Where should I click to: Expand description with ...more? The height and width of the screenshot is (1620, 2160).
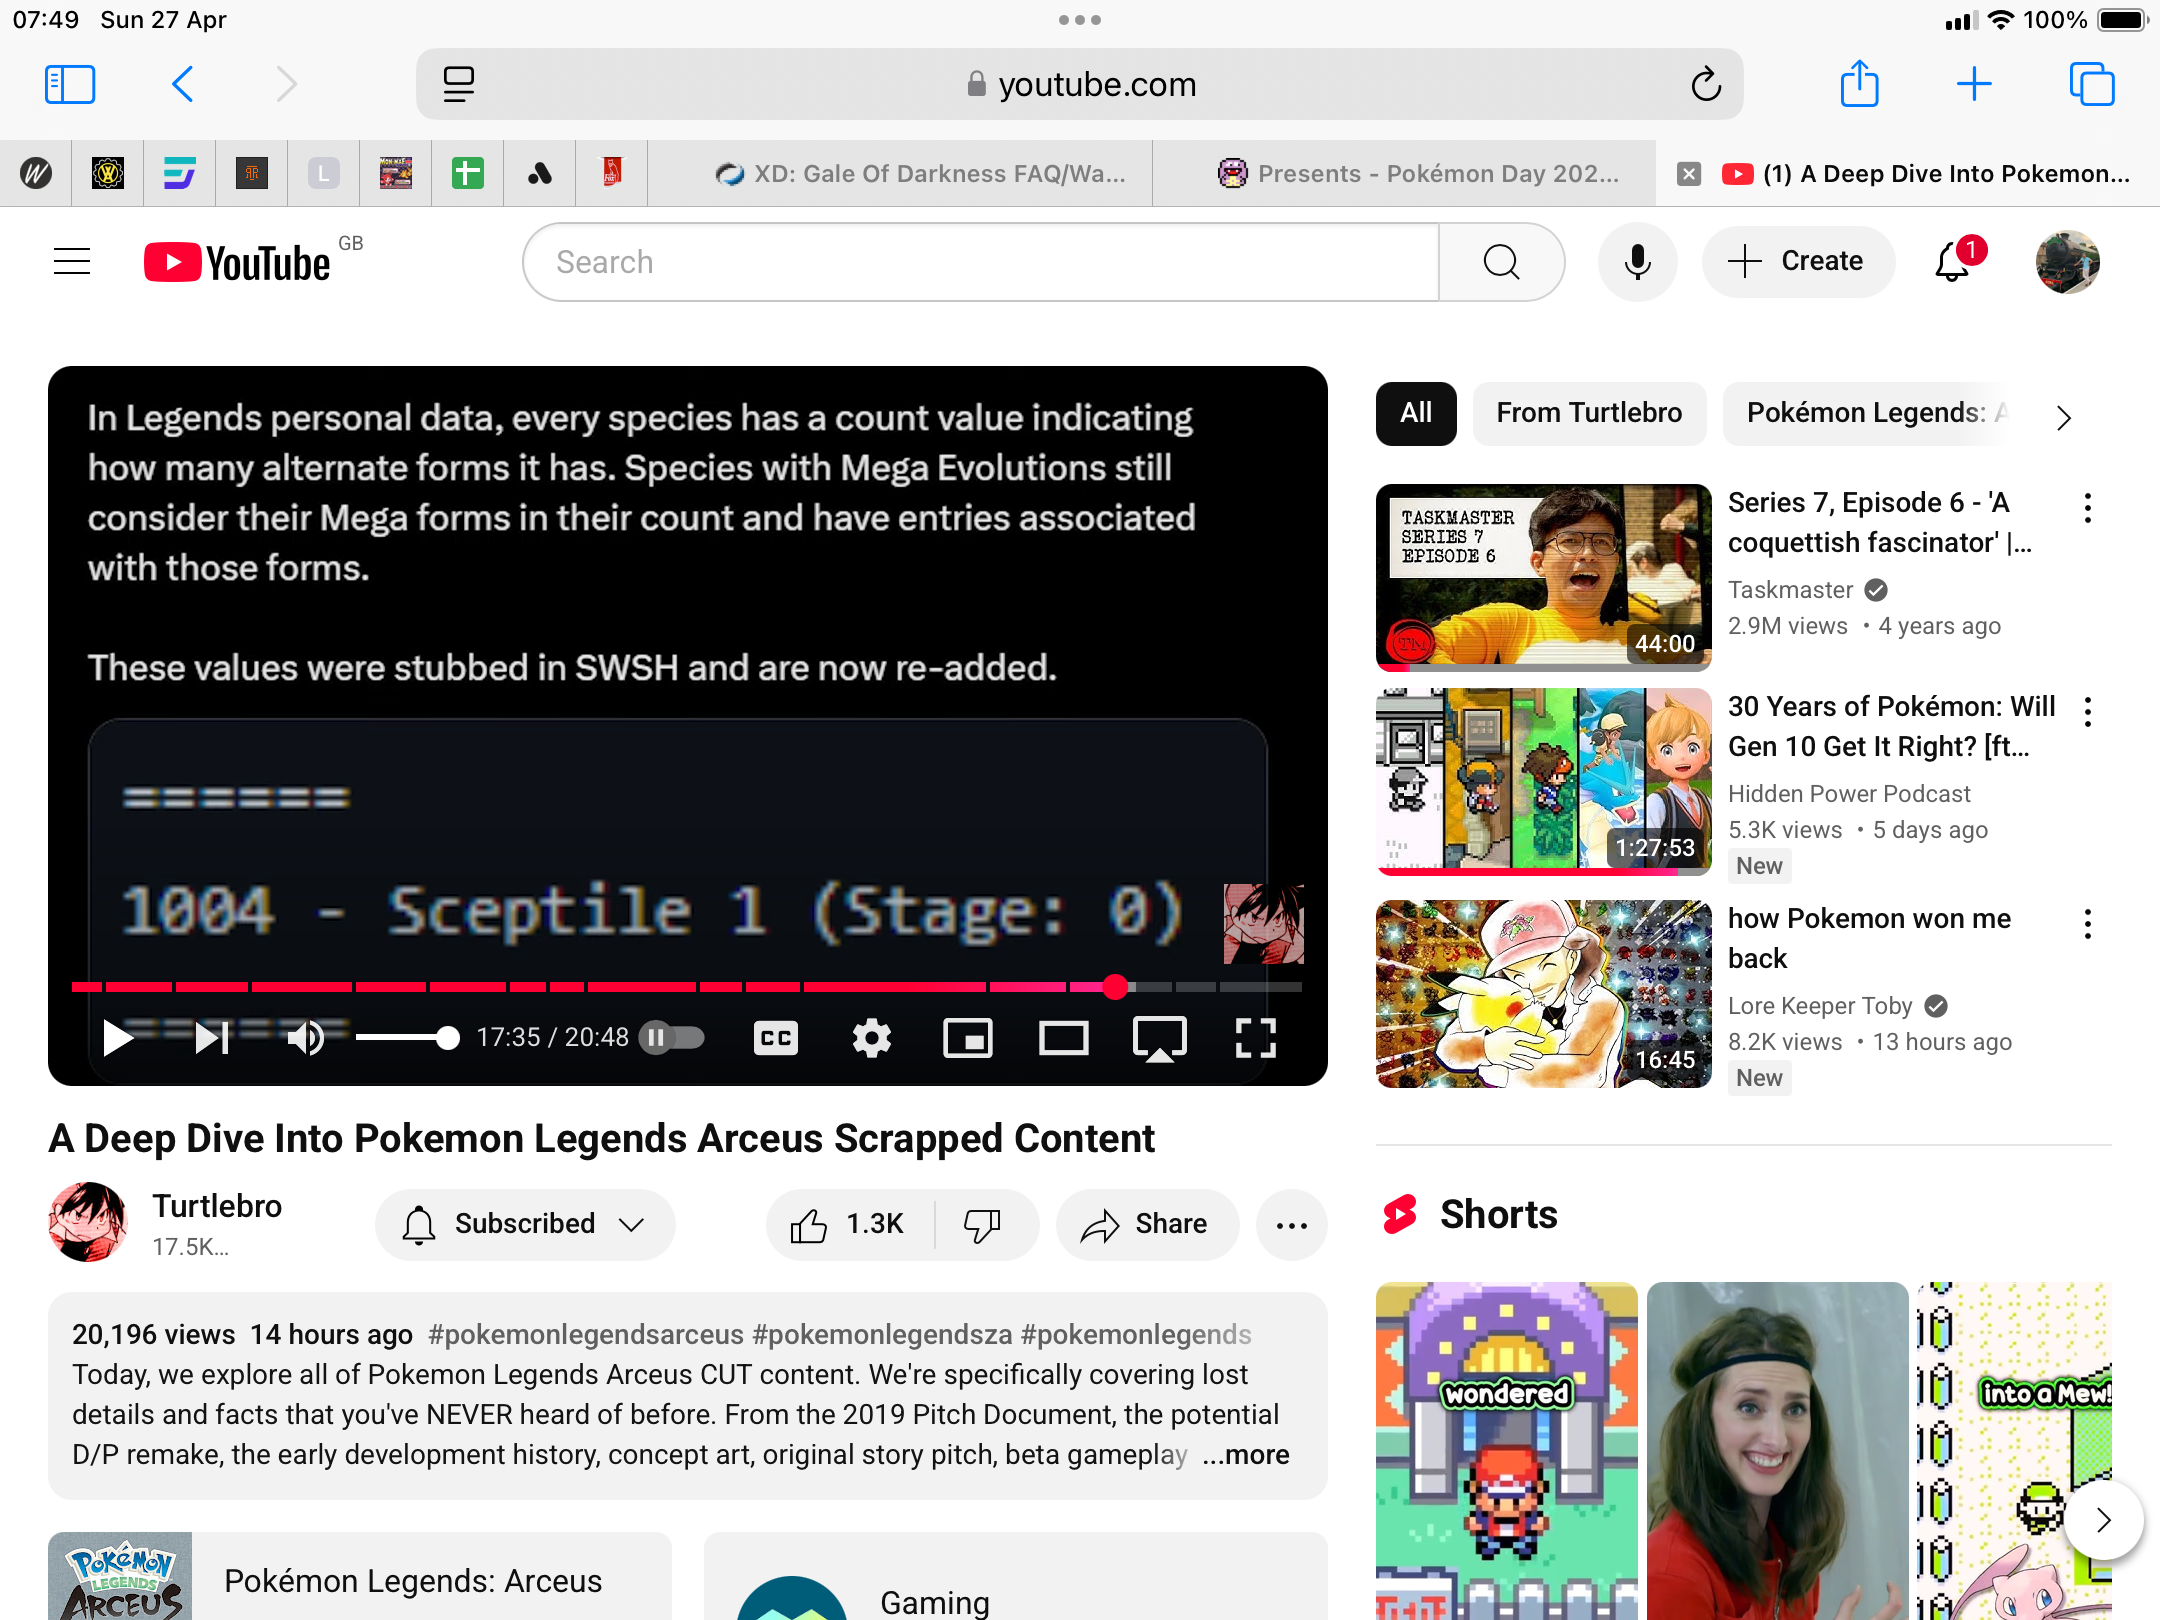(1246, 1454)
